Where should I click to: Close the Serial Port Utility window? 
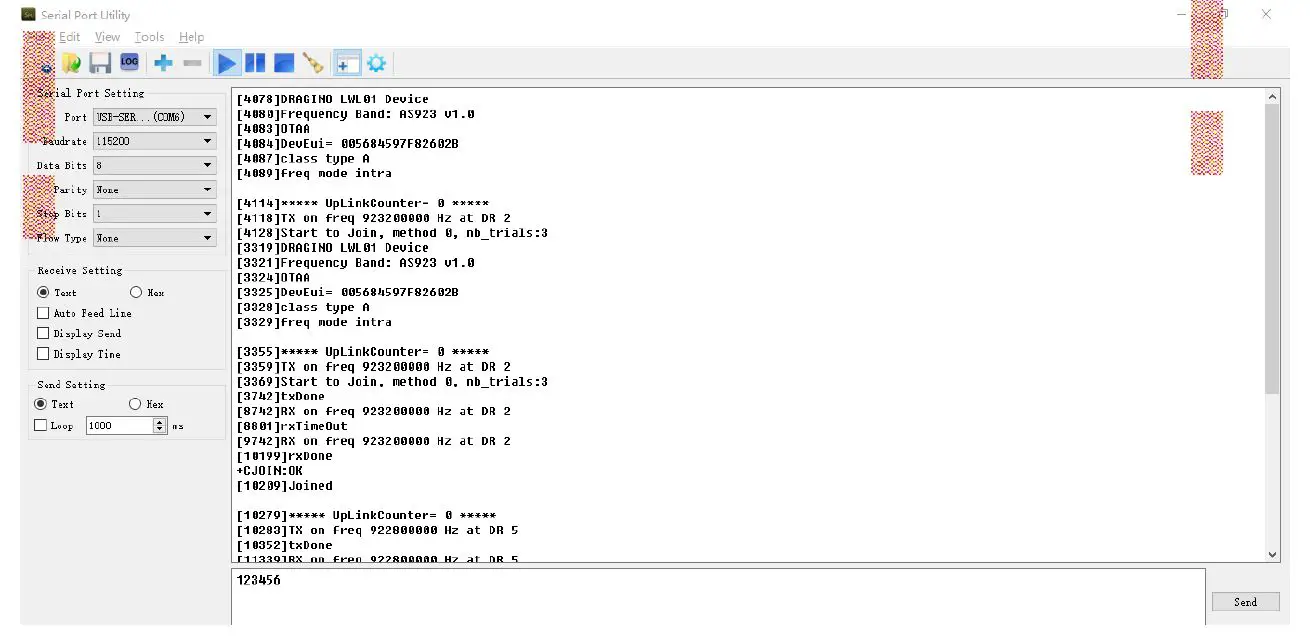click(x=1266, y=15)
